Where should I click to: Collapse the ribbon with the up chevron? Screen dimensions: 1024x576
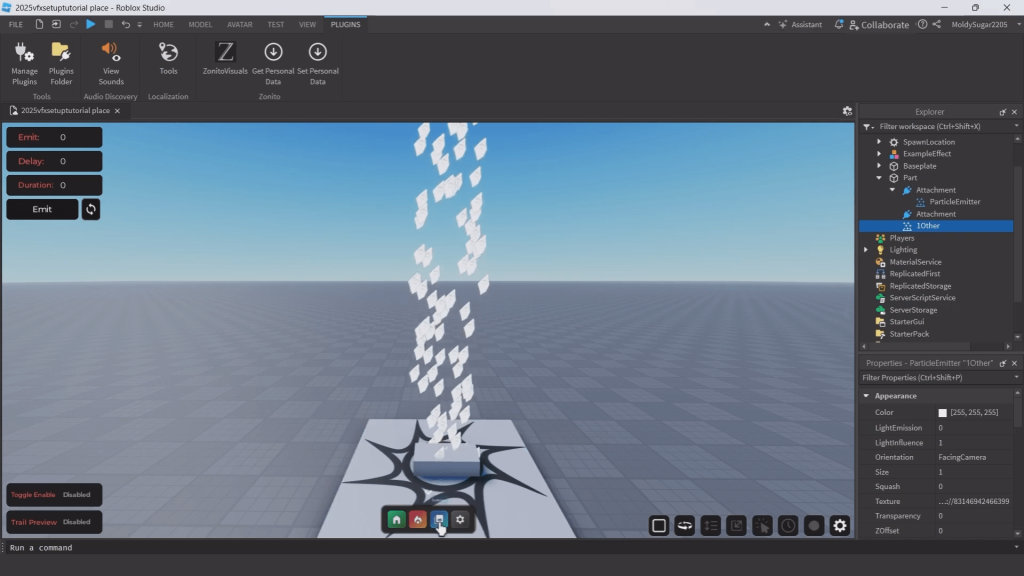point(767,24)
